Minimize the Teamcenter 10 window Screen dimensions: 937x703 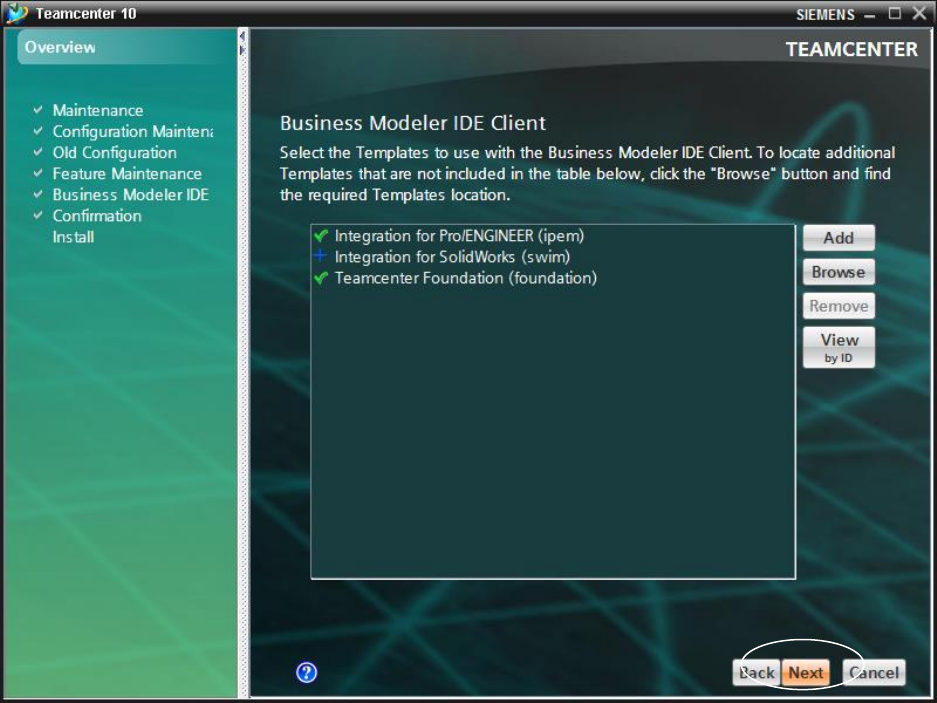[x=869, y=15]
